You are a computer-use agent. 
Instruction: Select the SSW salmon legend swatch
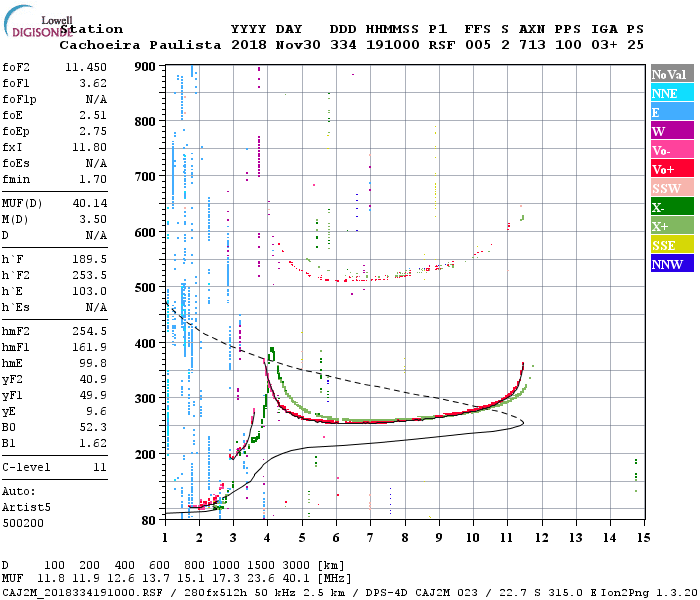672,188
